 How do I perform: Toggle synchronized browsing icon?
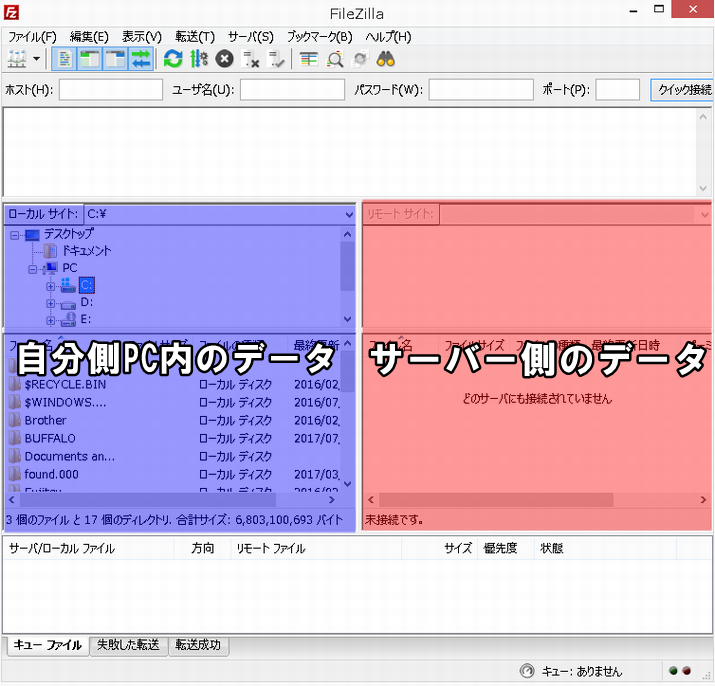[x=360, y=59]
